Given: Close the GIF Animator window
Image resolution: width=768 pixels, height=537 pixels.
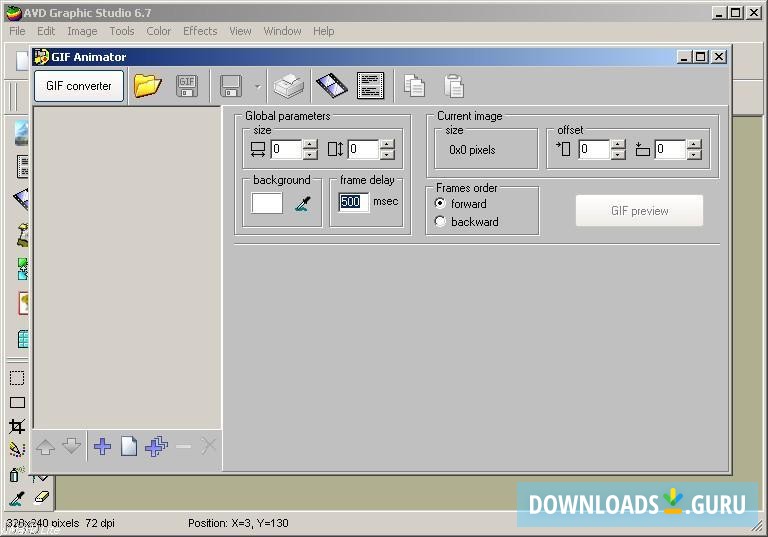Looking at the screenshot, I should (719, 57).
